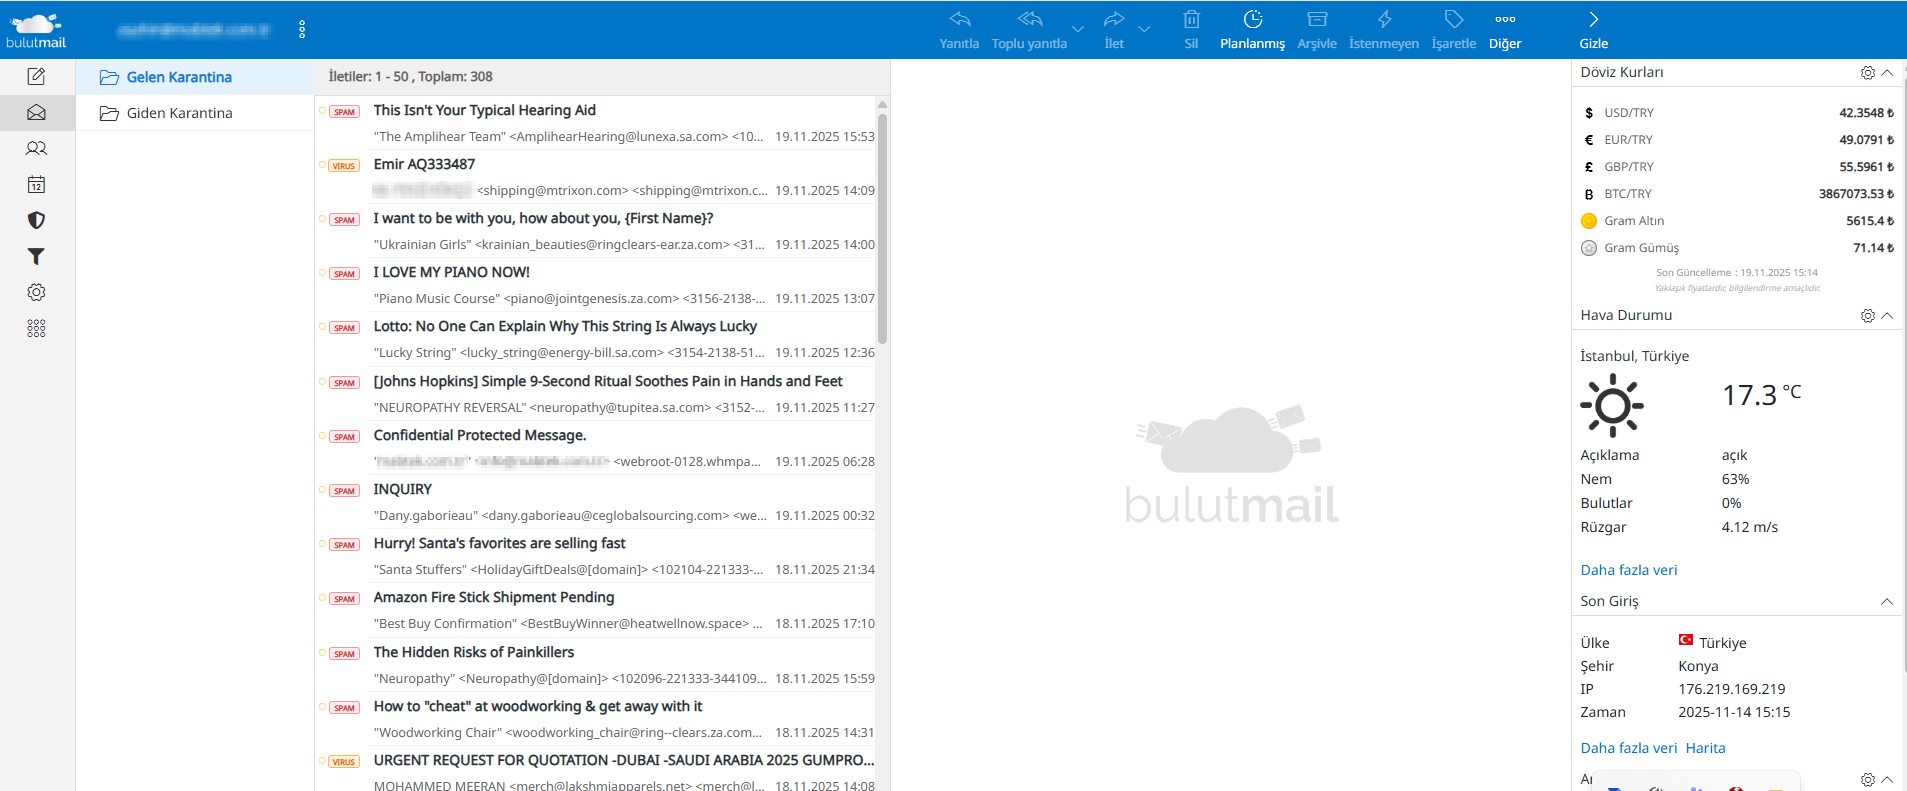This screenshot has width=1907, height=791.
Task: Open 'Daha fazla veri' link under weather
Action: pos(1628,570)
